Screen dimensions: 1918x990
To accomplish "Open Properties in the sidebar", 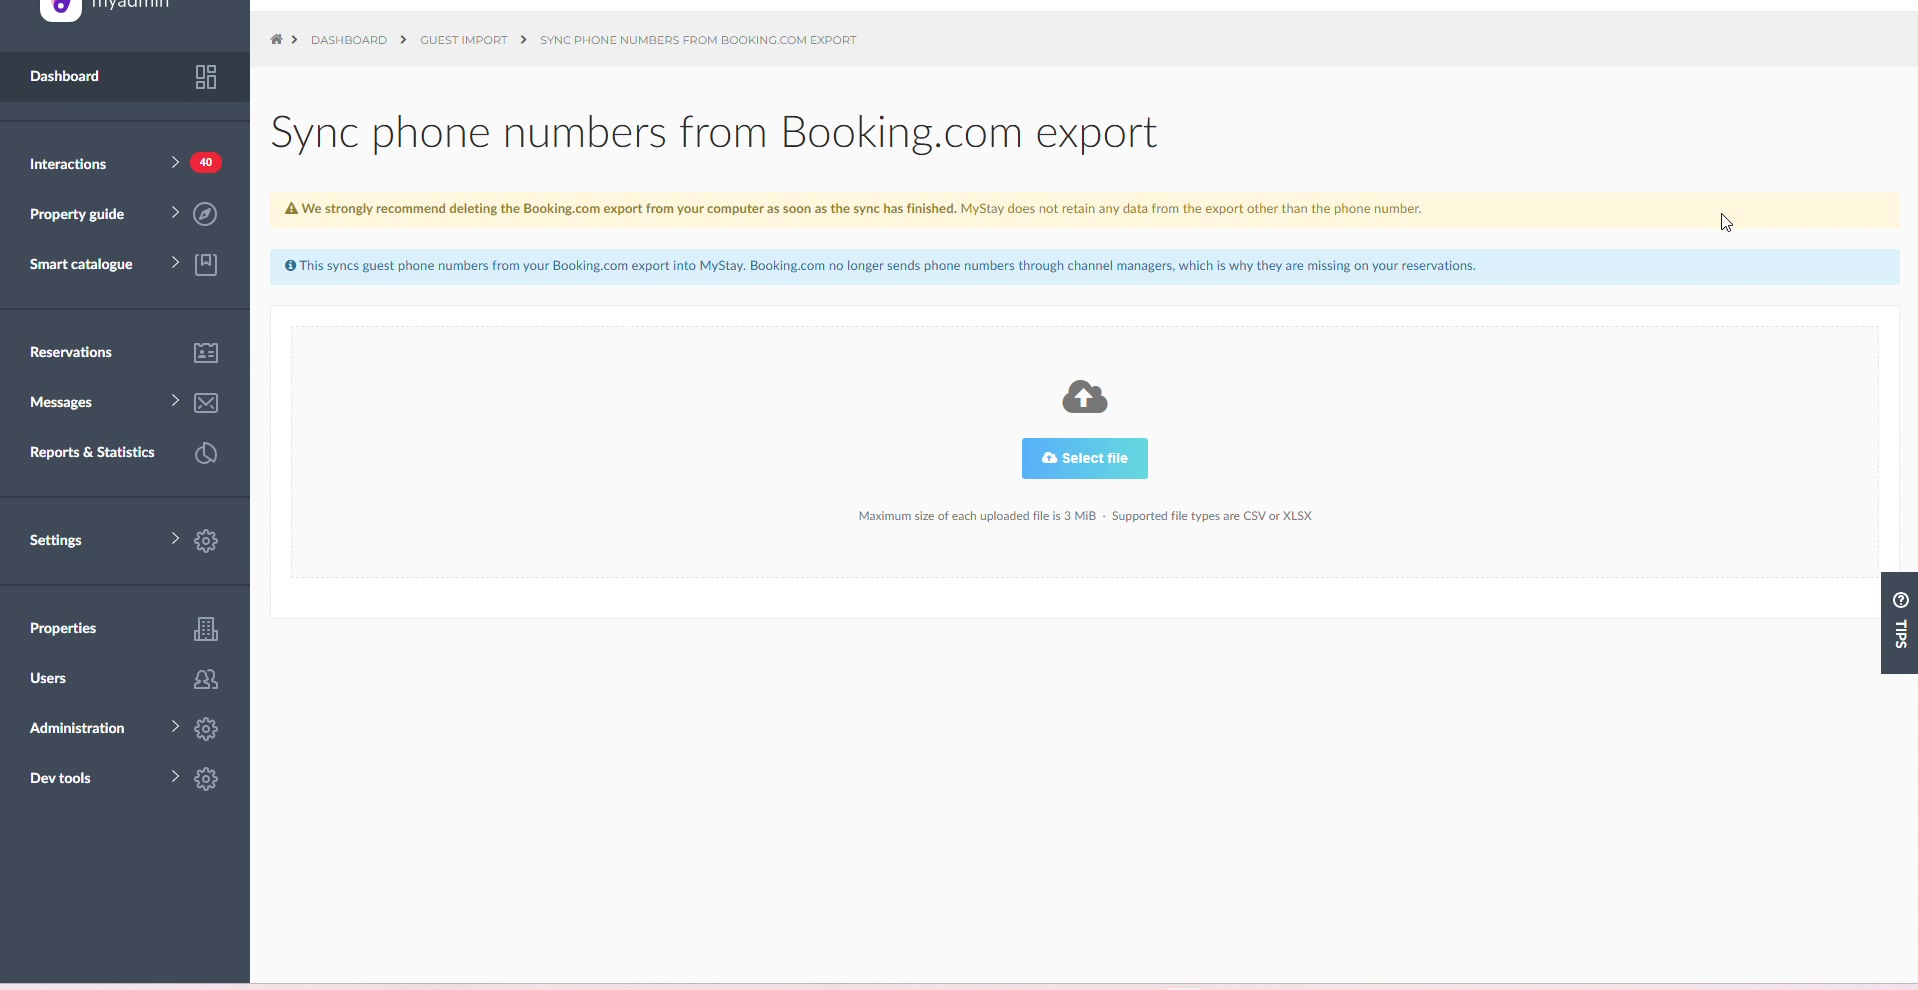I will (x=125, y=629).
